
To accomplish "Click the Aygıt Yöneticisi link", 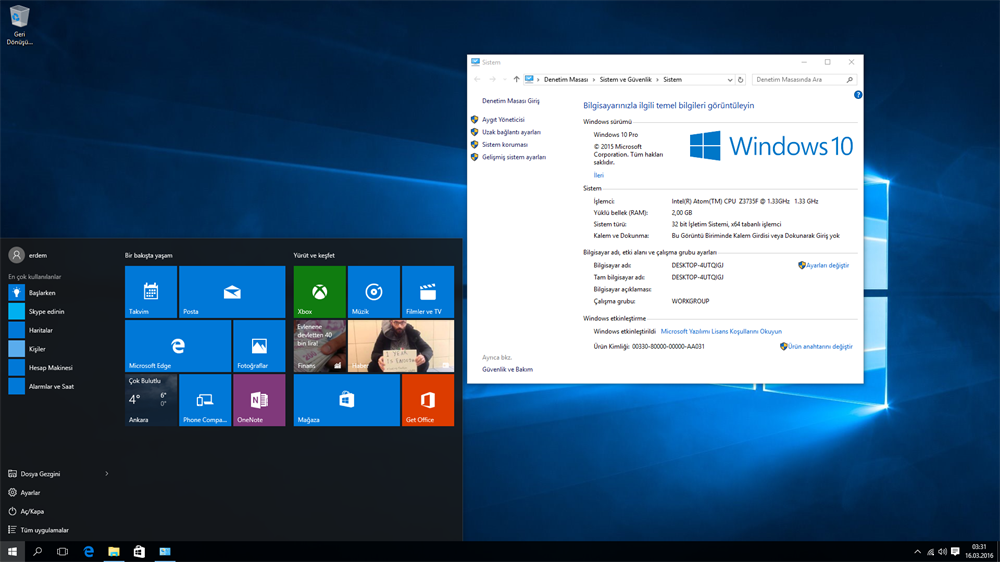I will 503,119.
